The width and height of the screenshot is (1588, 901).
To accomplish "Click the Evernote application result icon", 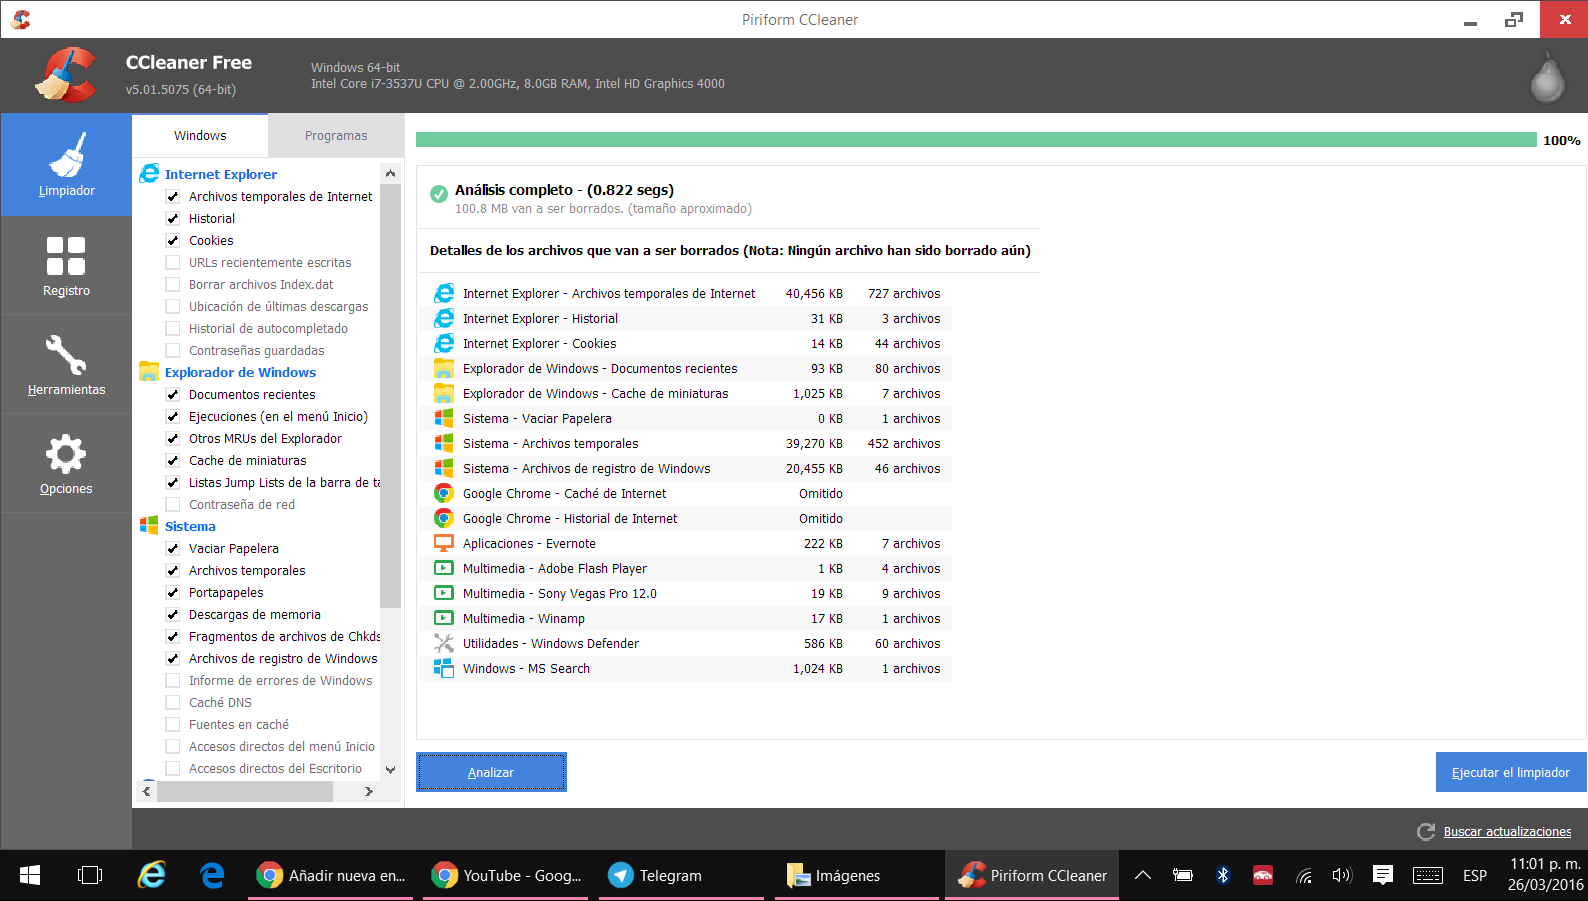I will [x=443, y=543].
